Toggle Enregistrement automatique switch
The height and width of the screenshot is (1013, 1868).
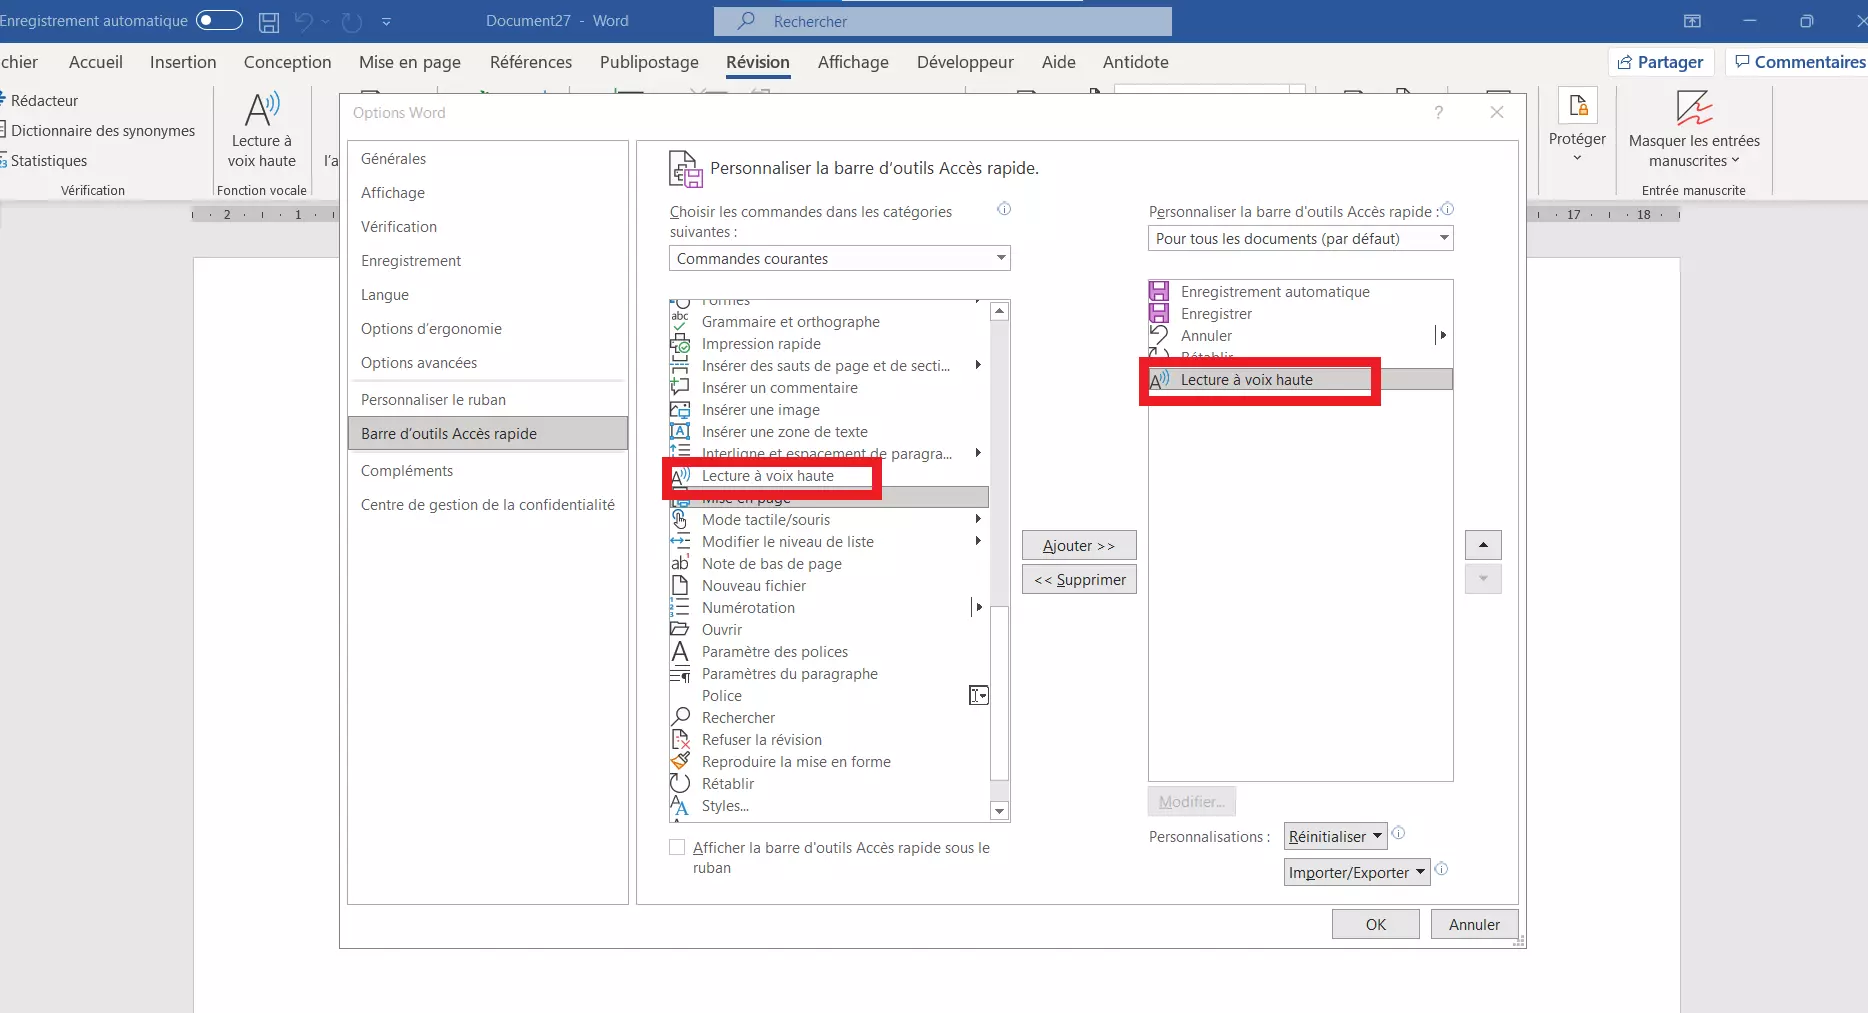[x=219, y=20]
